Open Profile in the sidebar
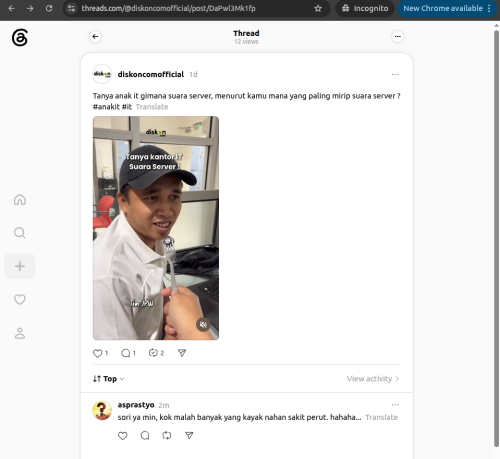 pyautogui.click(x=20, y=333)
